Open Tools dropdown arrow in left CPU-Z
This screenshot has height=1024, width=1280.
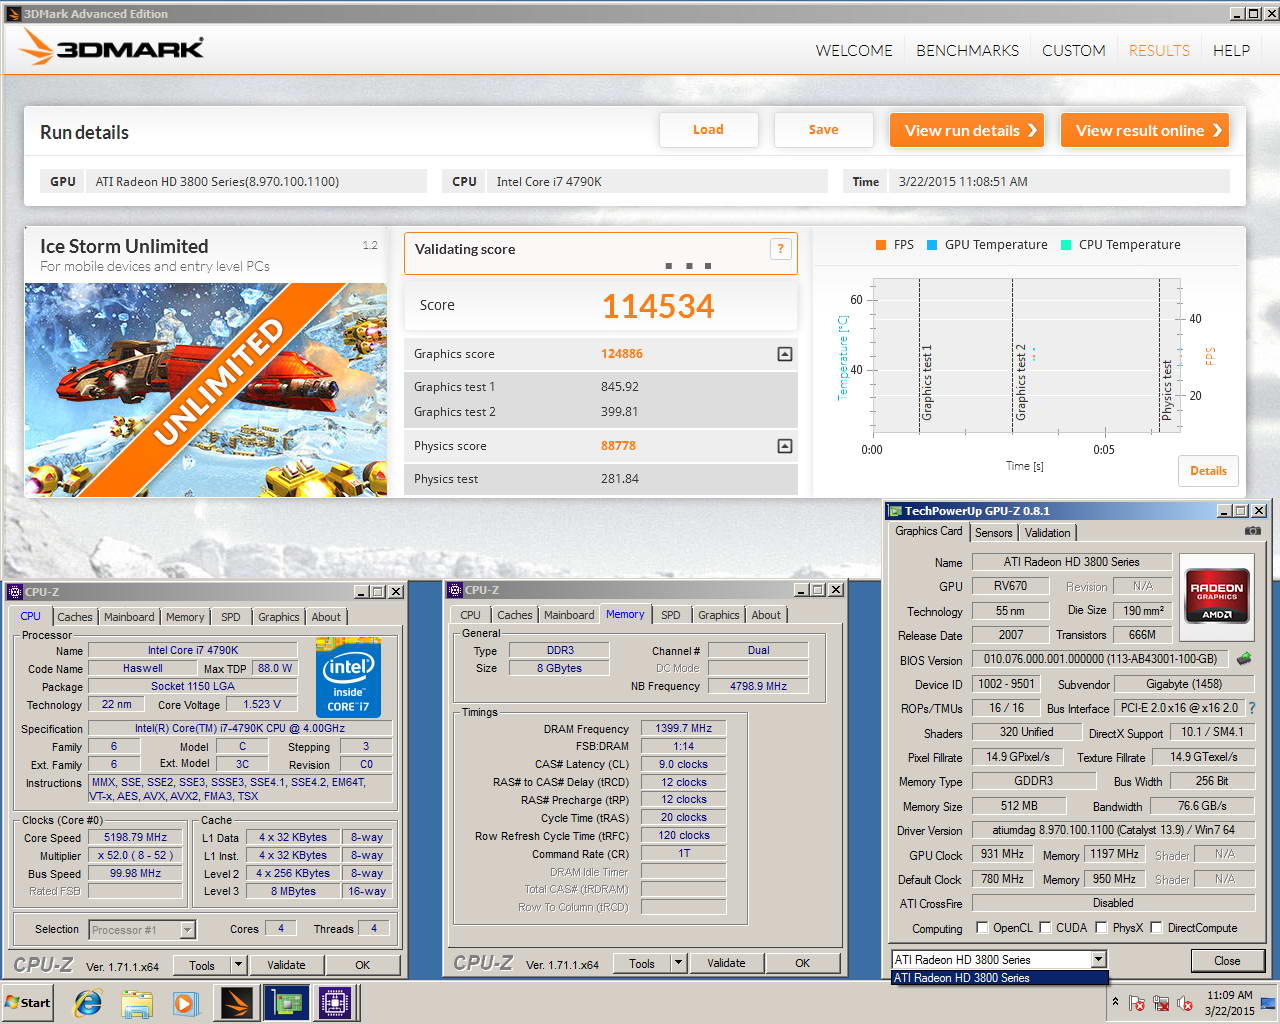click(238, 965)
